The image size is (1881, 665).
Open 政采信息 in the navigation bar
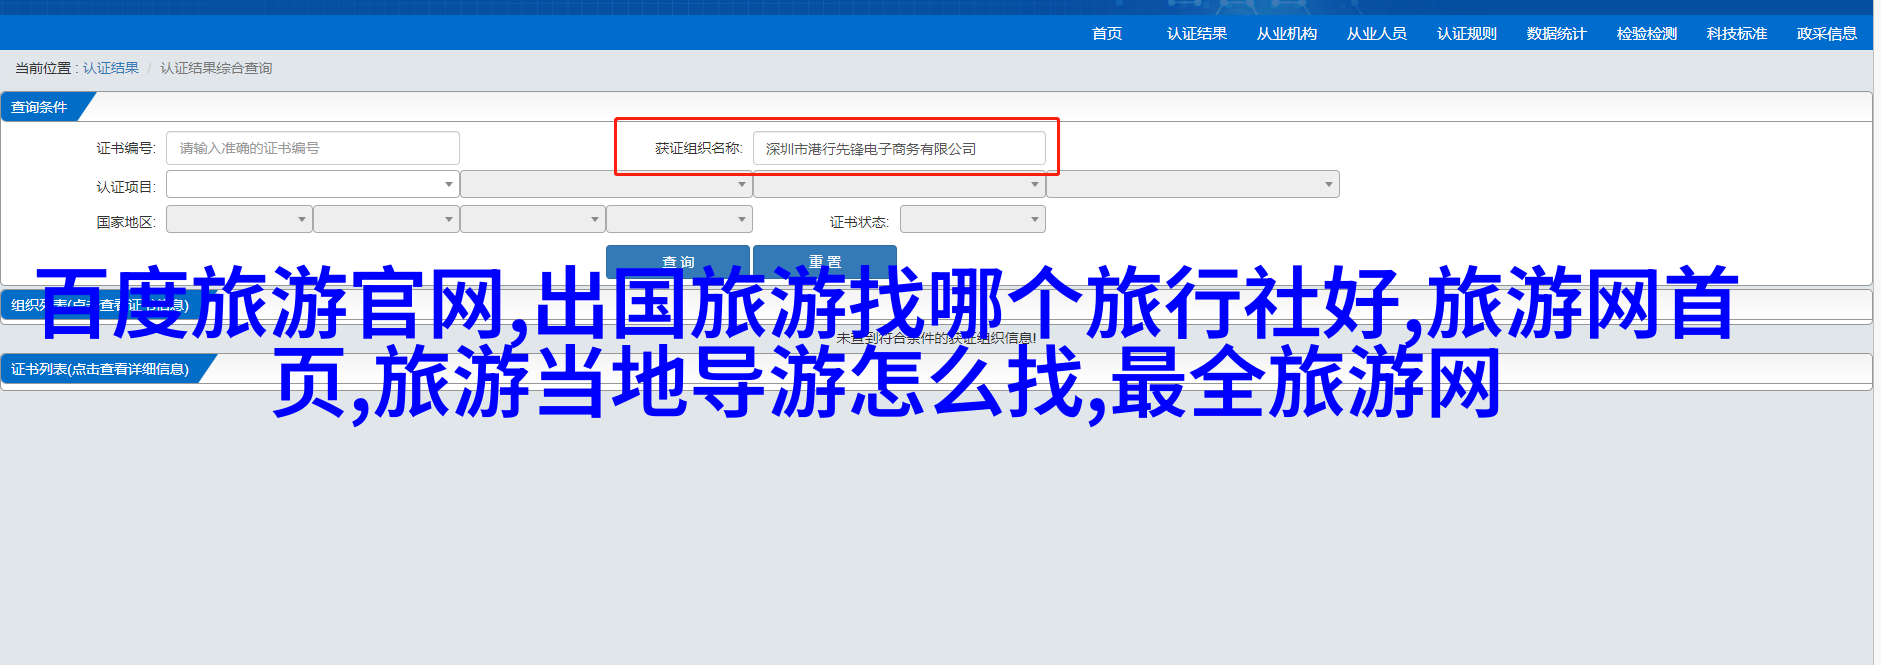1827,34
